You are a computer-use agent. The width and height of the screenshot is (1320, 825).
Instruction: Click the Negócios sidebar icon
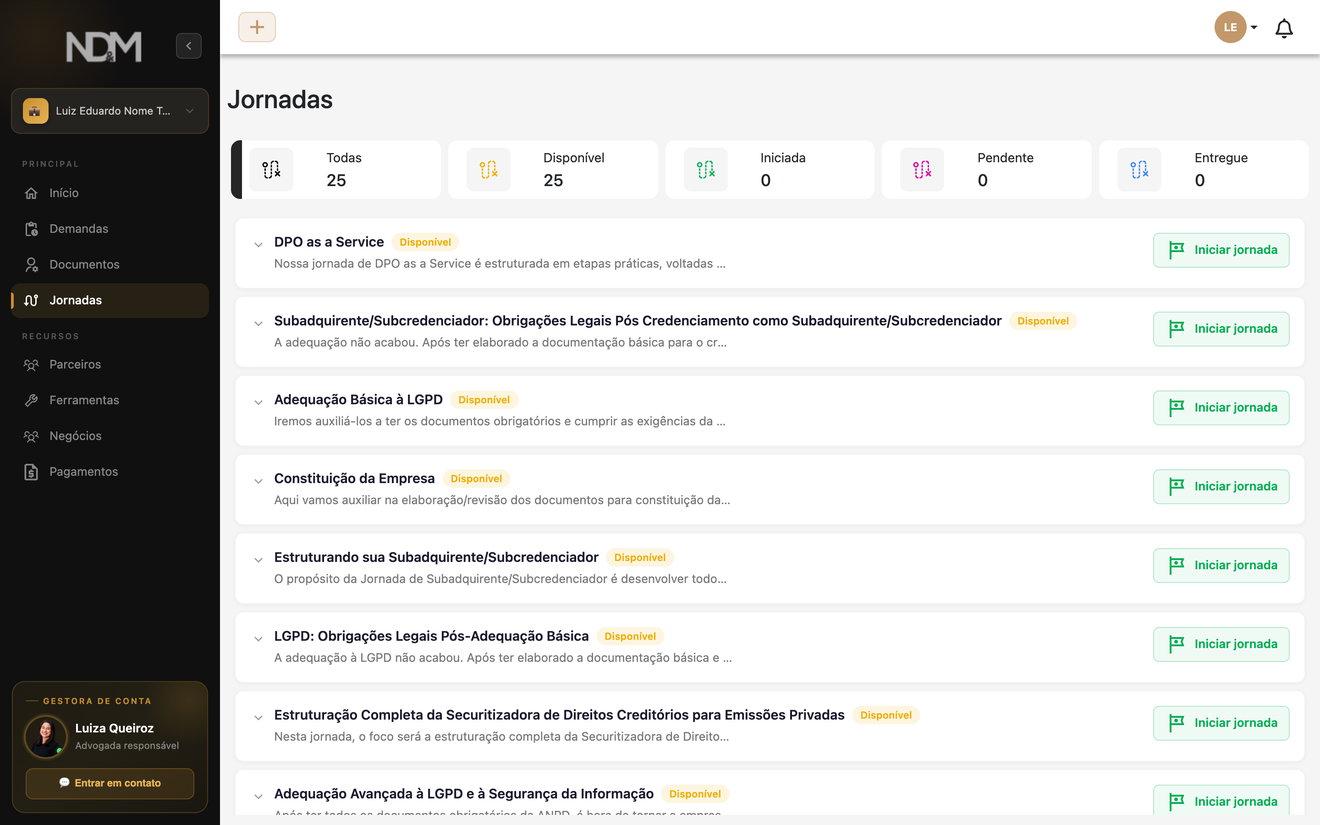click(x=31, y=436)
